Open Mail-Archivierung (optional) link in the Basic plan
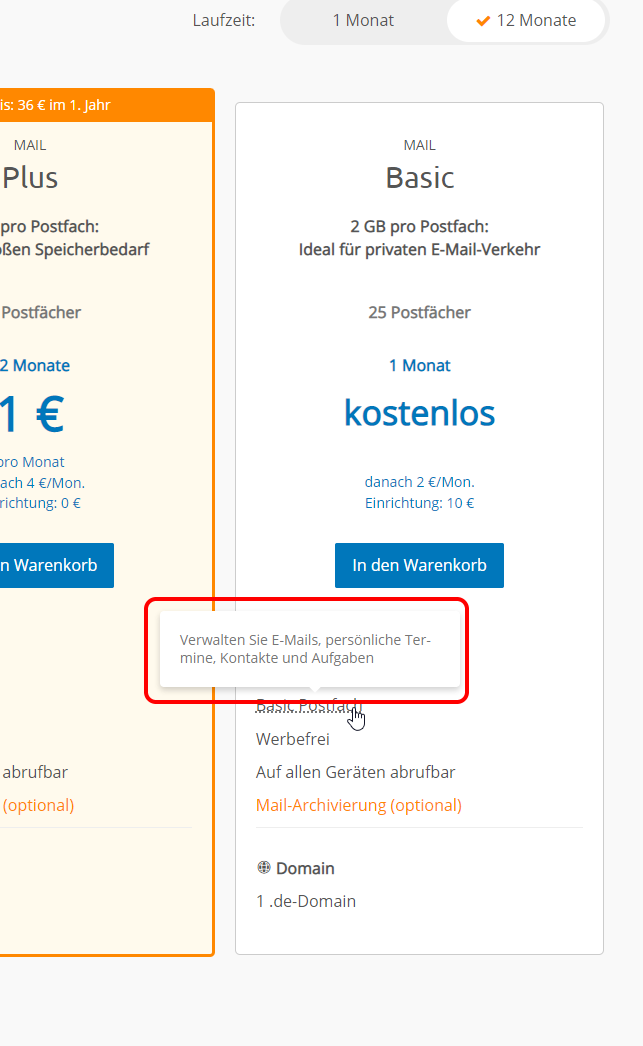 (359, 805)
